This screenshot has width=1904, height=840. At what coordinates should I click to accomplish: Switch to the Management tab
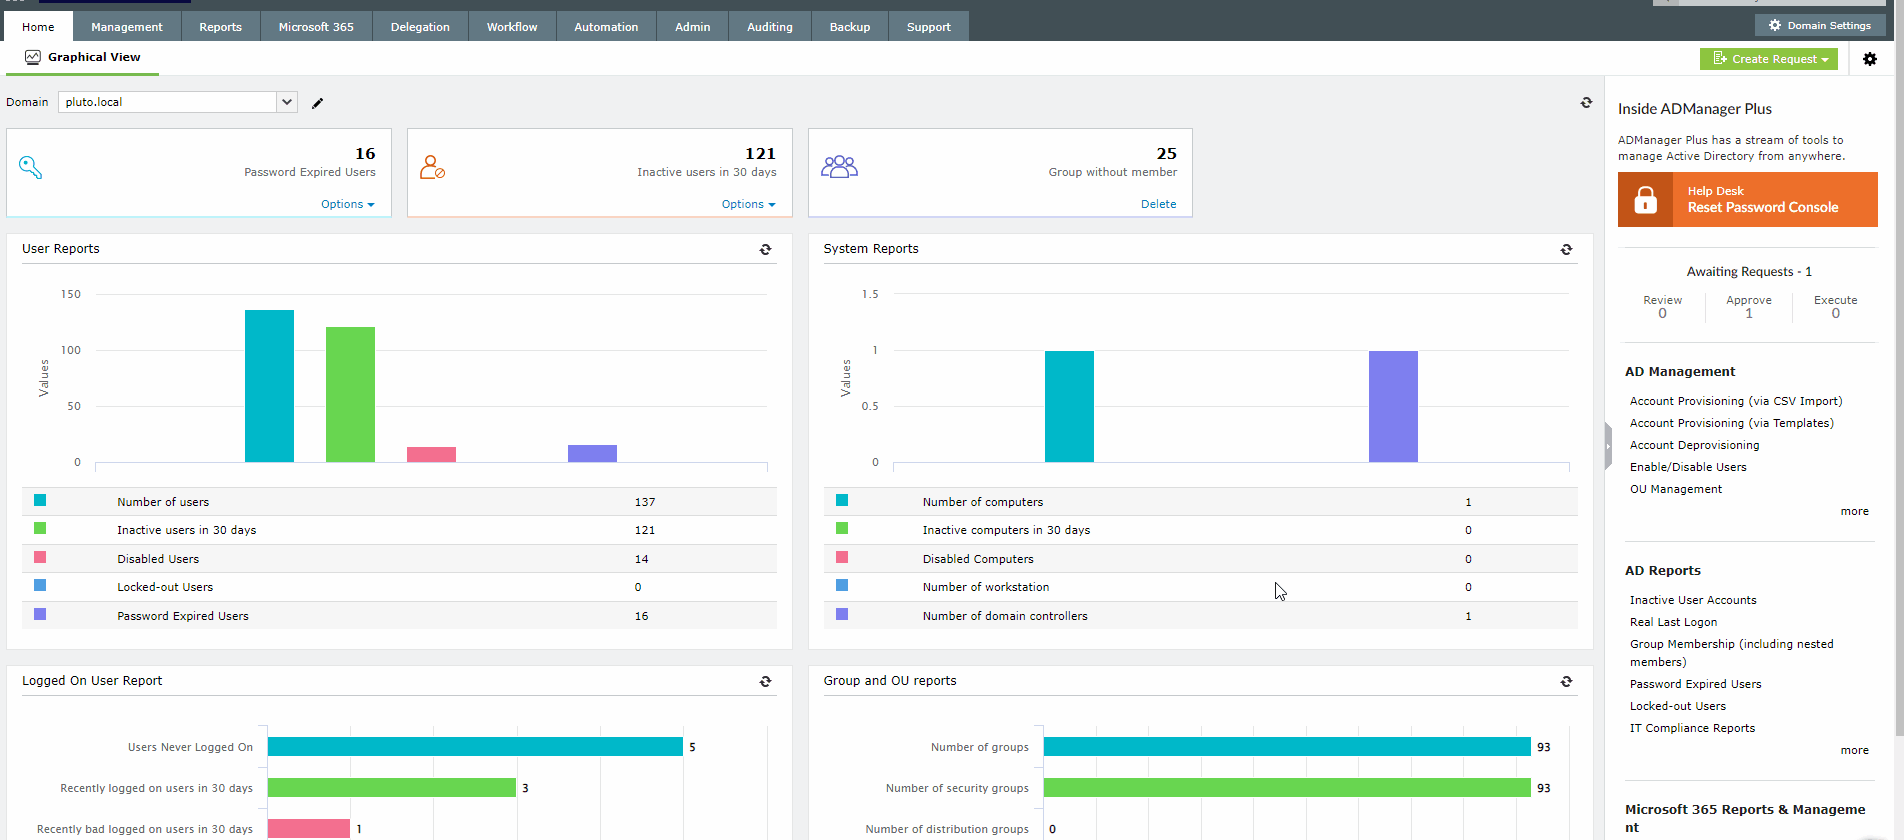[127, 27]
